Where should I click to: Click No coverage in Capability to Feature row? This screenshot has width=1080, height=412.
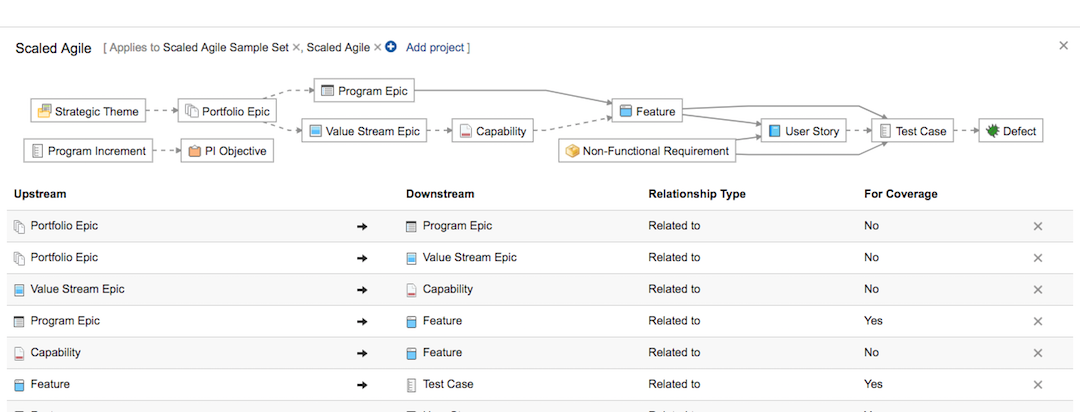[x=872, y=353]
